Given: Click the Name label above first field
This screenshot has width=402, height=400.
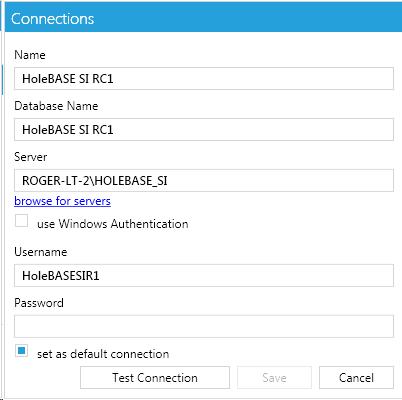Looking at the screenshot, I should point(30,55).
